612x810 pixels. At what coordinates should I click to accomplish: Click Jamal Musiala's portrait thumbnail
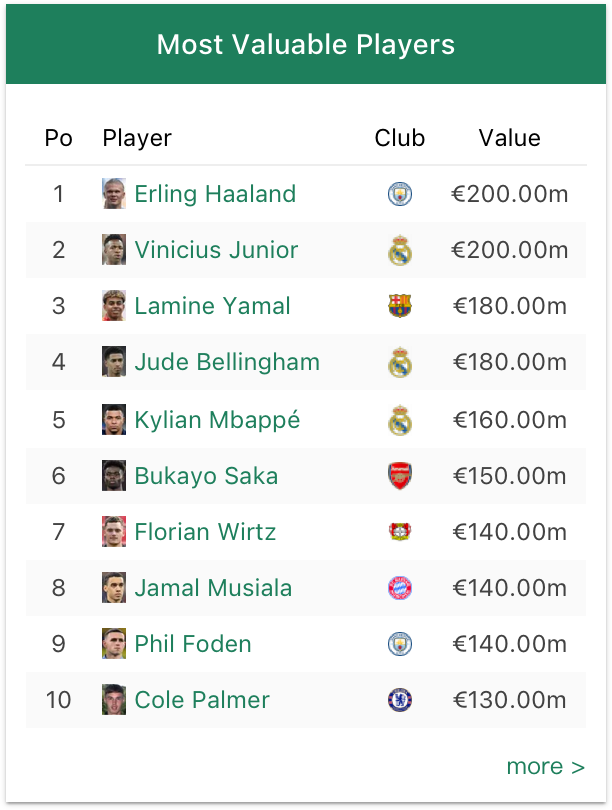(114, 588)
